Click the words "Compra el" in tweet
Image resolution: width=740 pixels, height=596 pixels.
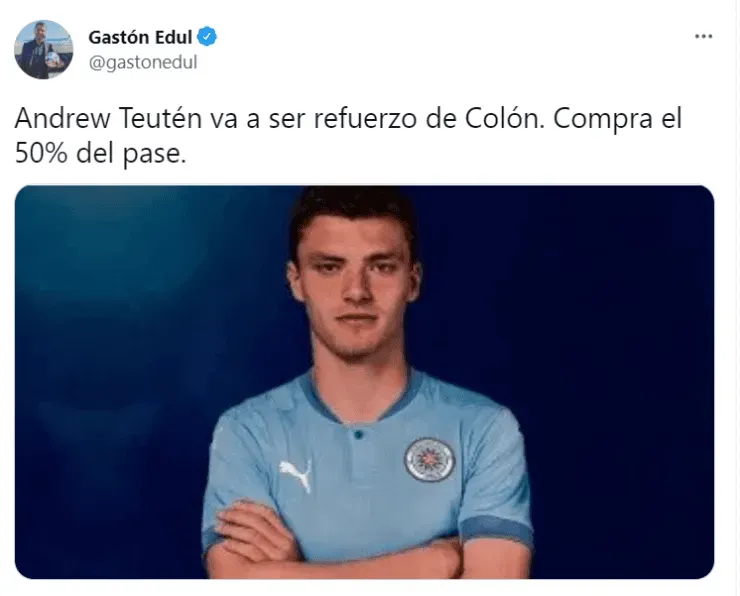[617, 119]
